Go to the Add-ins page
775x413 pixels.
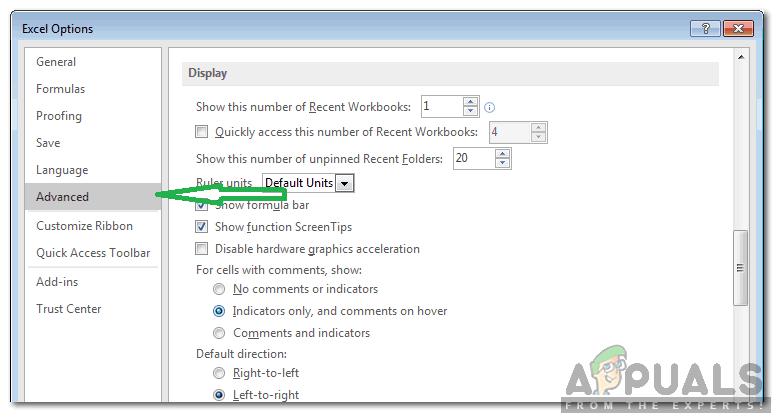93,282
